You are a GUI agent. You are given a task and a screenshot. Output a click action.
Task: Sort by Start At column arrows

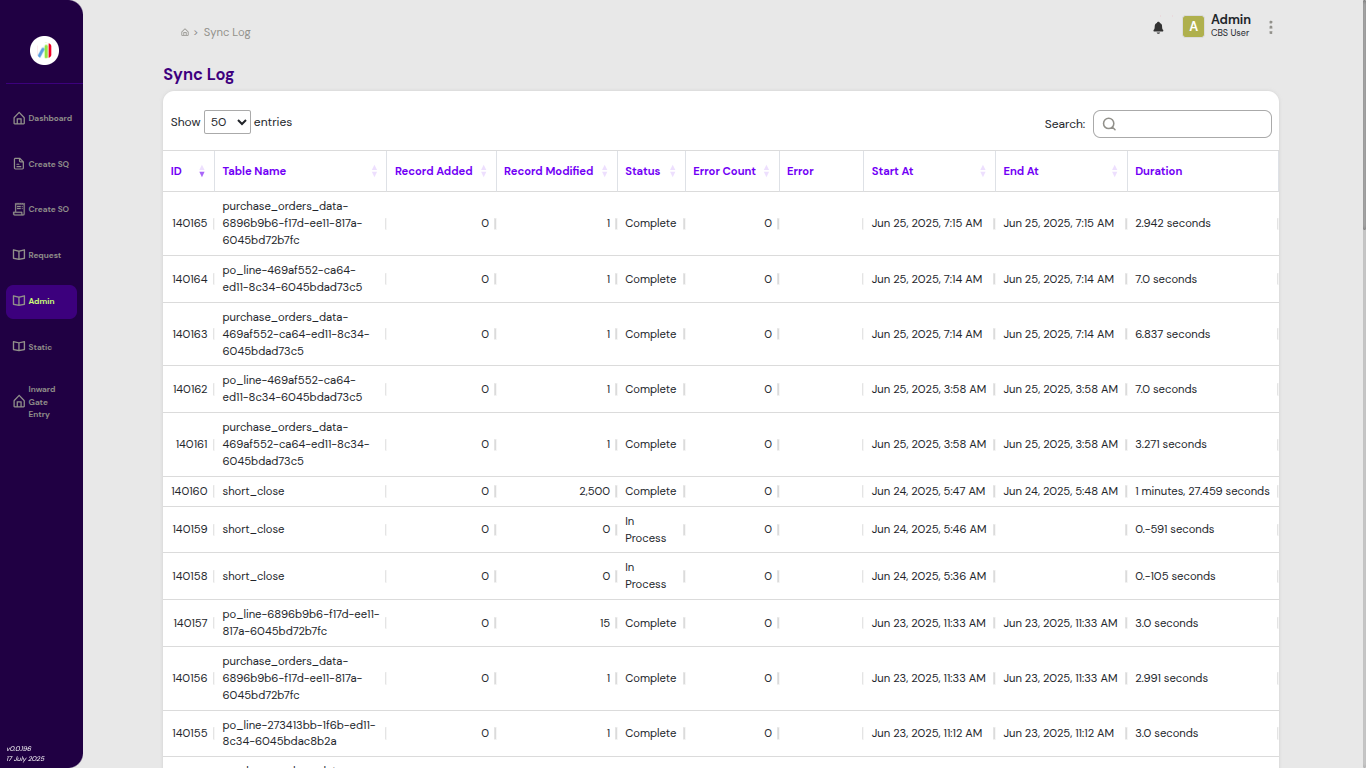coord(983,171)
